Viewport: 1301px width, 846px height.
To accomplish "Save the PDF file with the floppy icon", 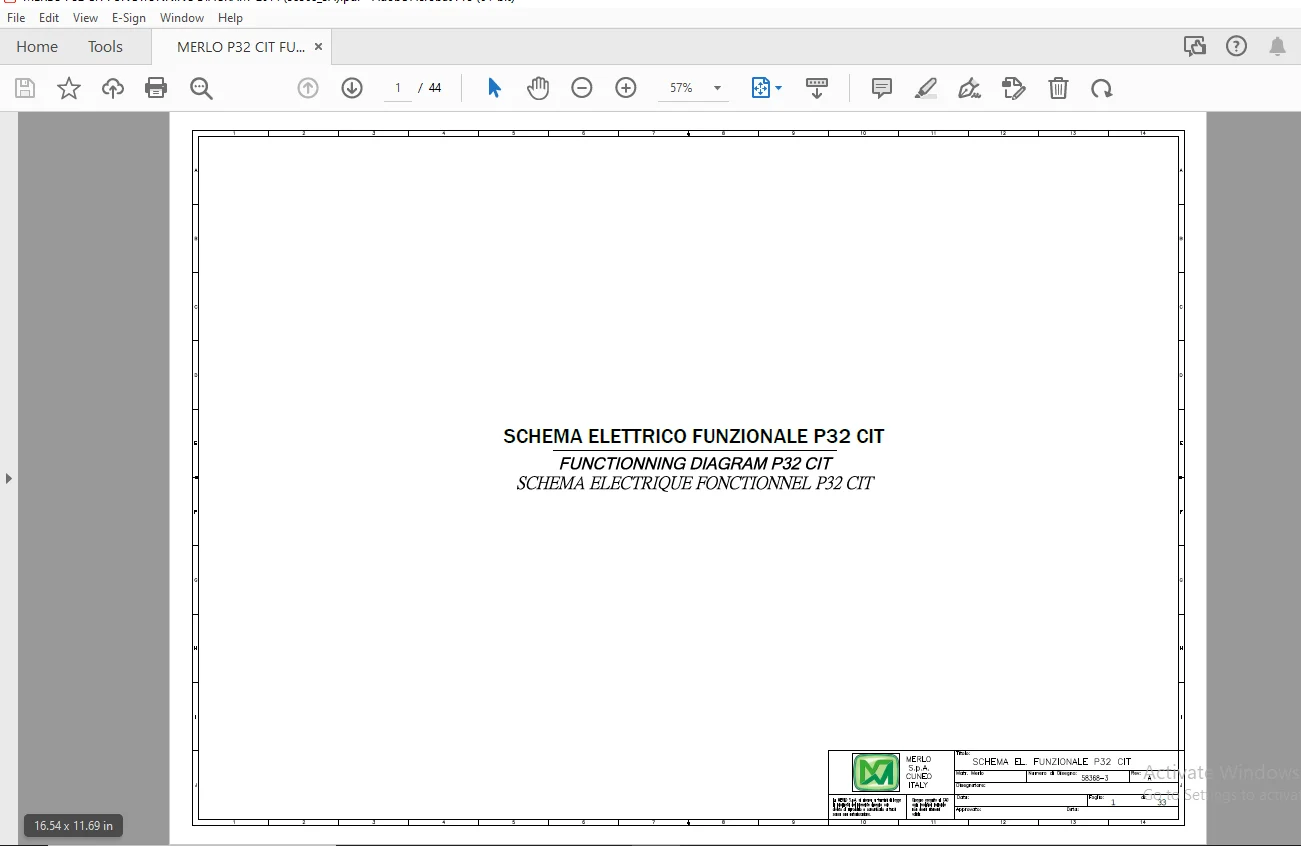I will tap(25, 88).
